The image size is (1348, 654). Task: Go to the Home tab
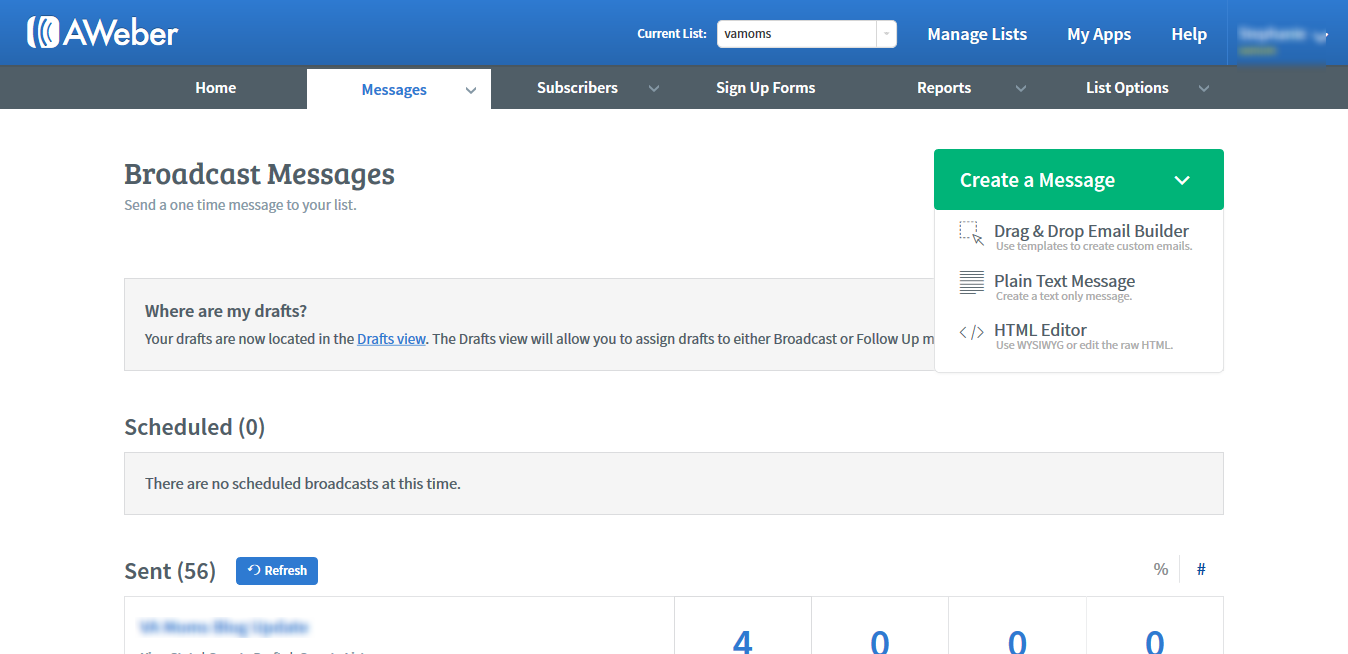click(x=215, y=88)
